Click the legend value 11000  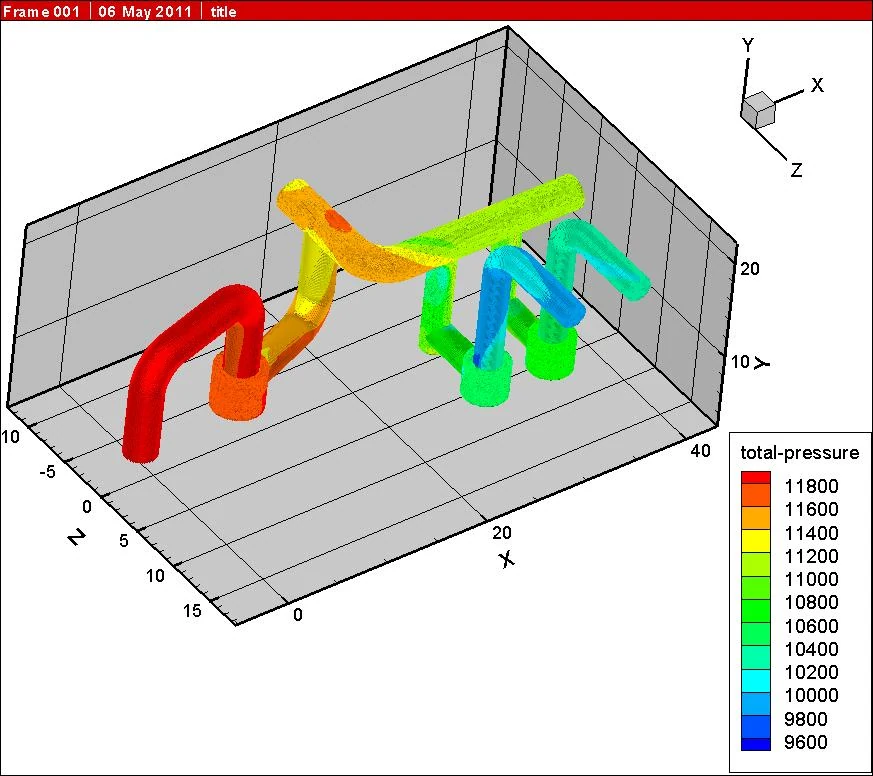811,579
